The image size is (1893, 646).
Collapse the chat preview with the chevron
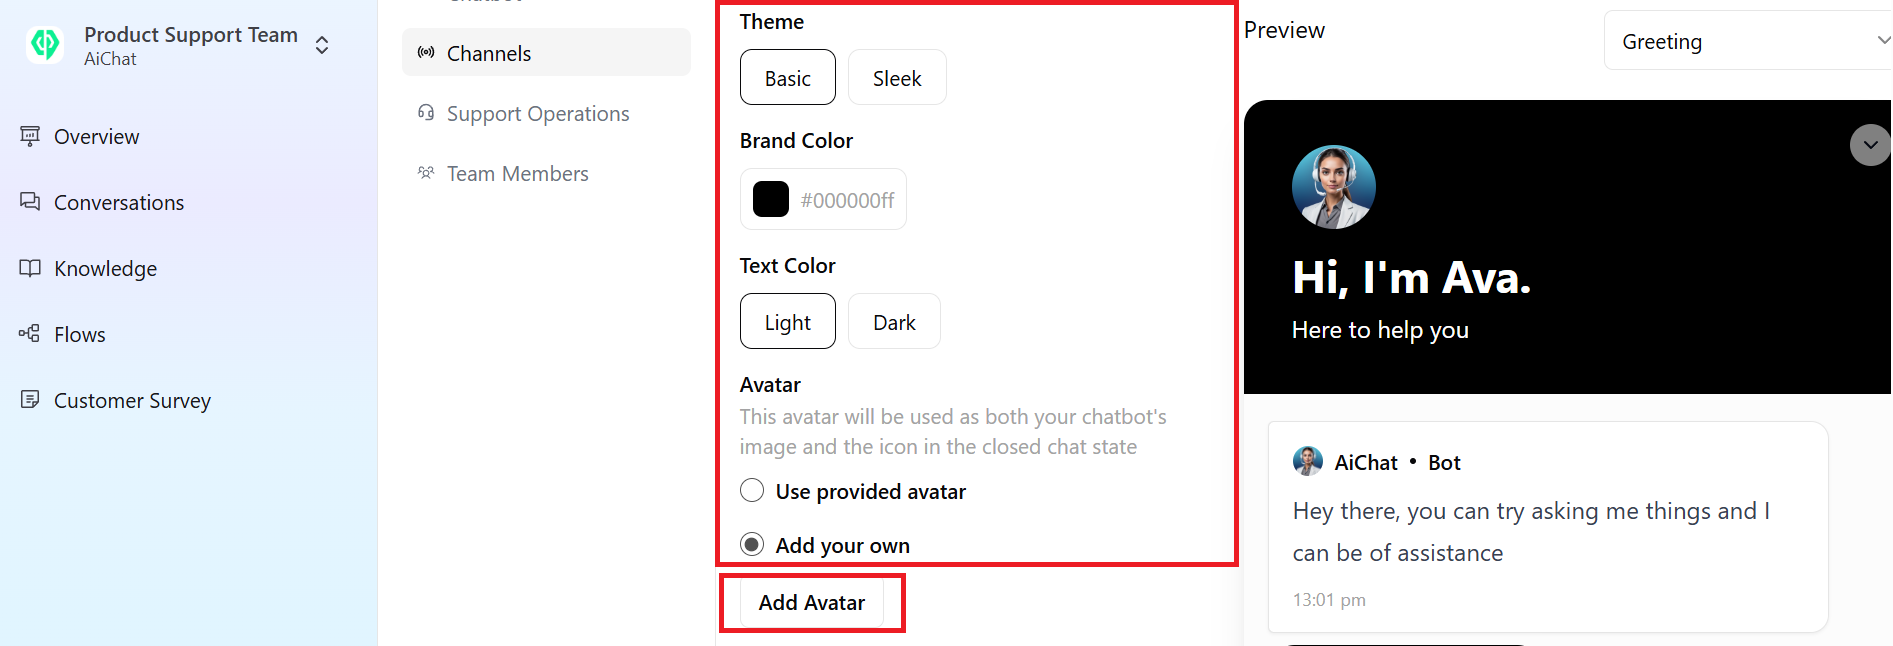pyautogui.click(x=1869, y=145)
